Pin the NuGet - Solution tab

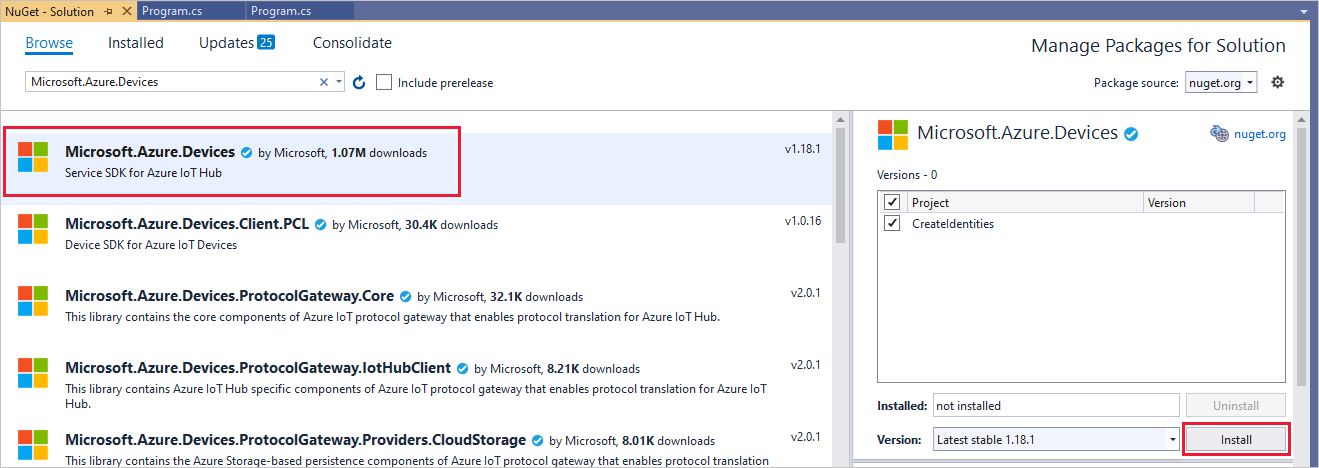109,11
